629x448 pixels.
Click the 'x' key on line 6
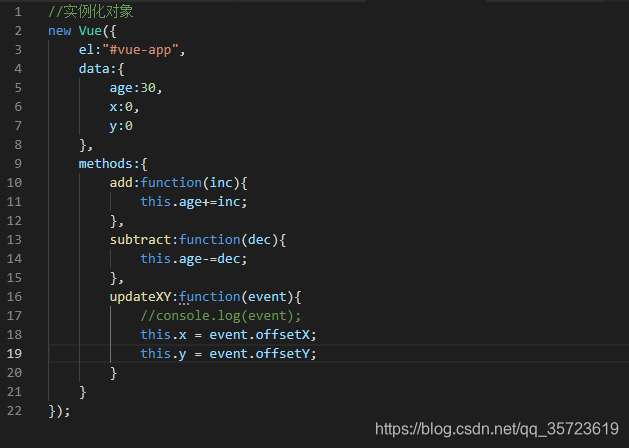(114, 107)
